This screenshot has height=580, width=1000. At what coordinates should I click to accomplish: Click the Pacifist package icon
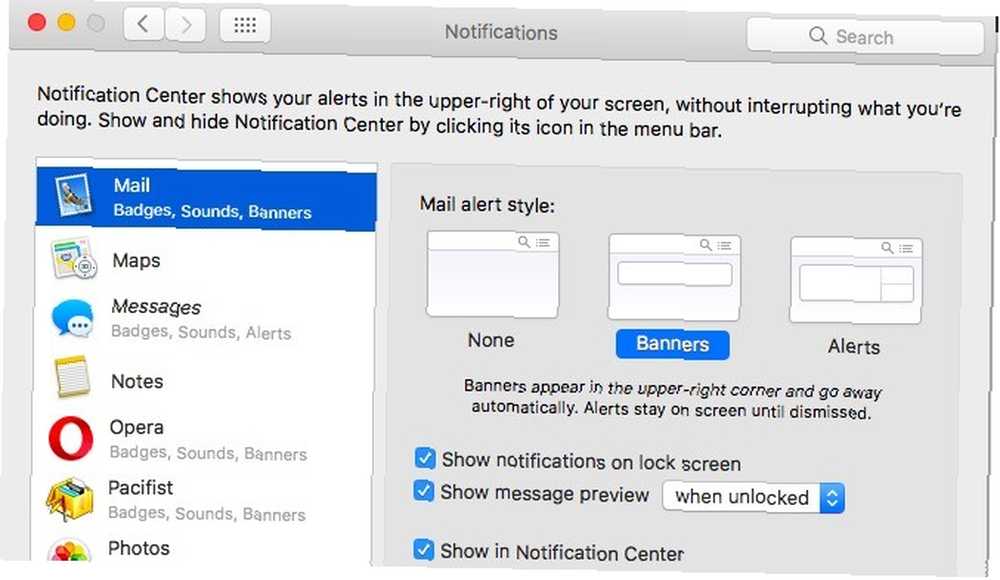pos(70,500)
